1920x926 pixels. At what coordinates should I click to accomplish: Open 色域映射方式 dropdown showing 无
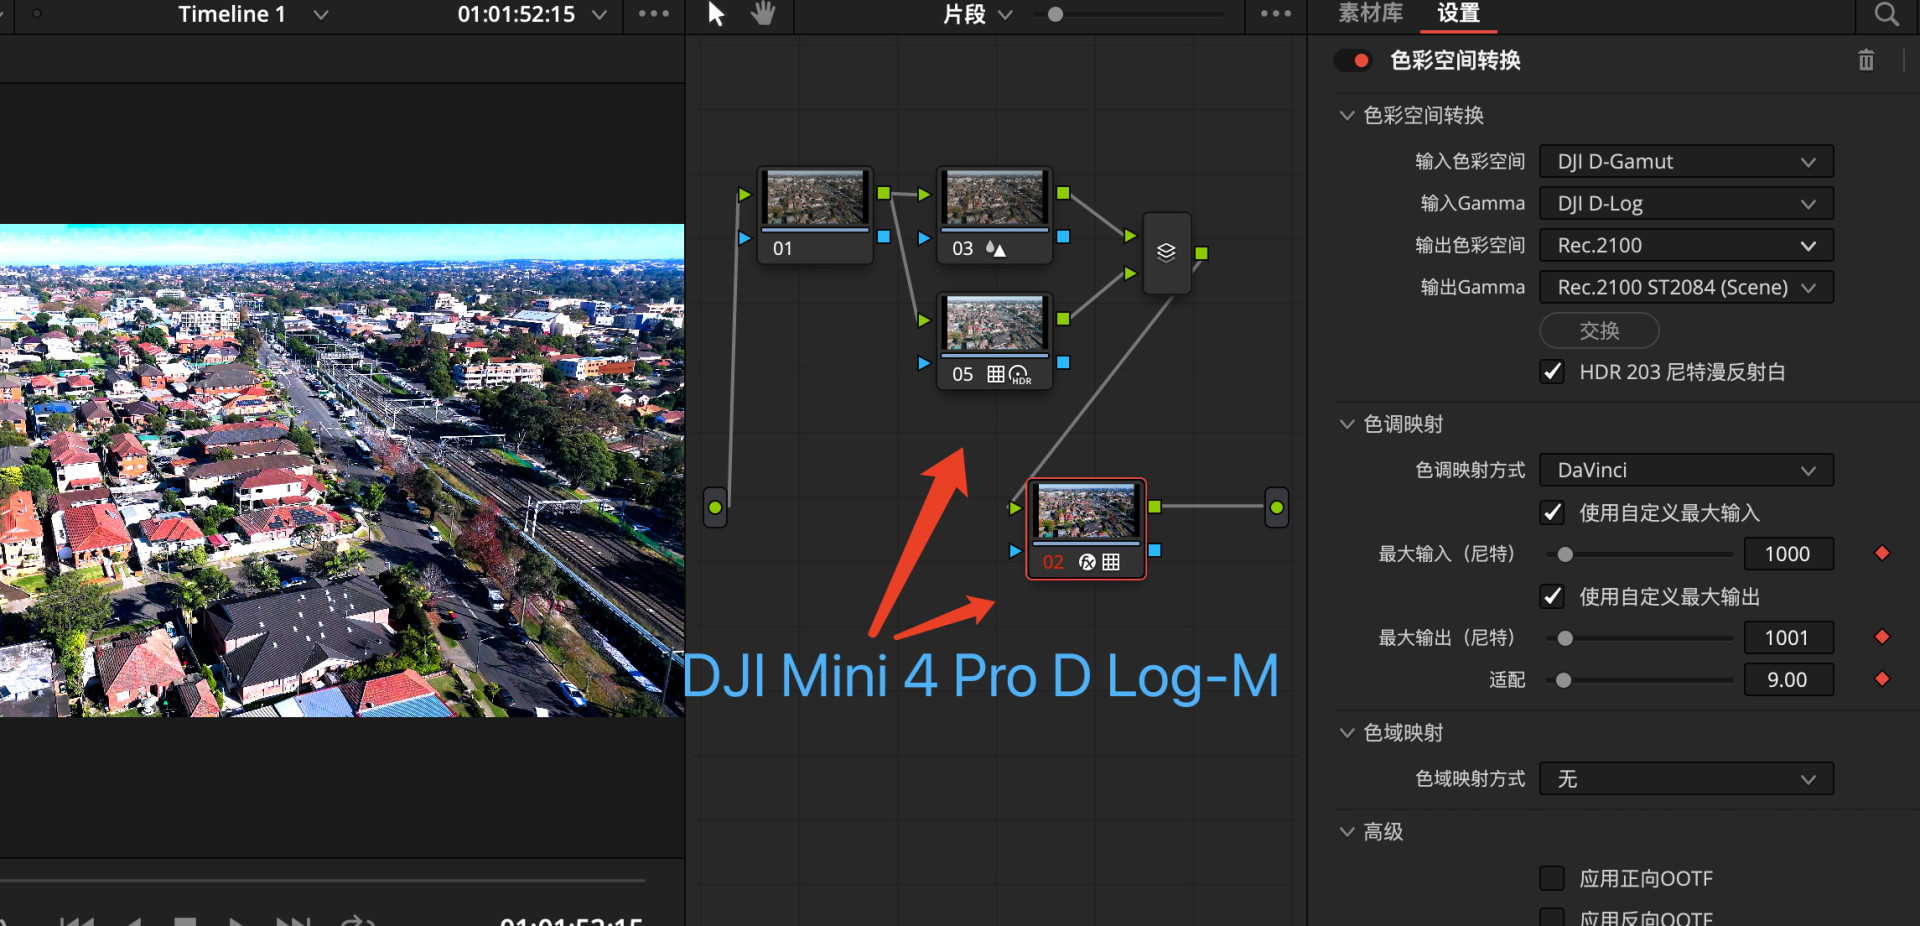[x=1686, y=779]
